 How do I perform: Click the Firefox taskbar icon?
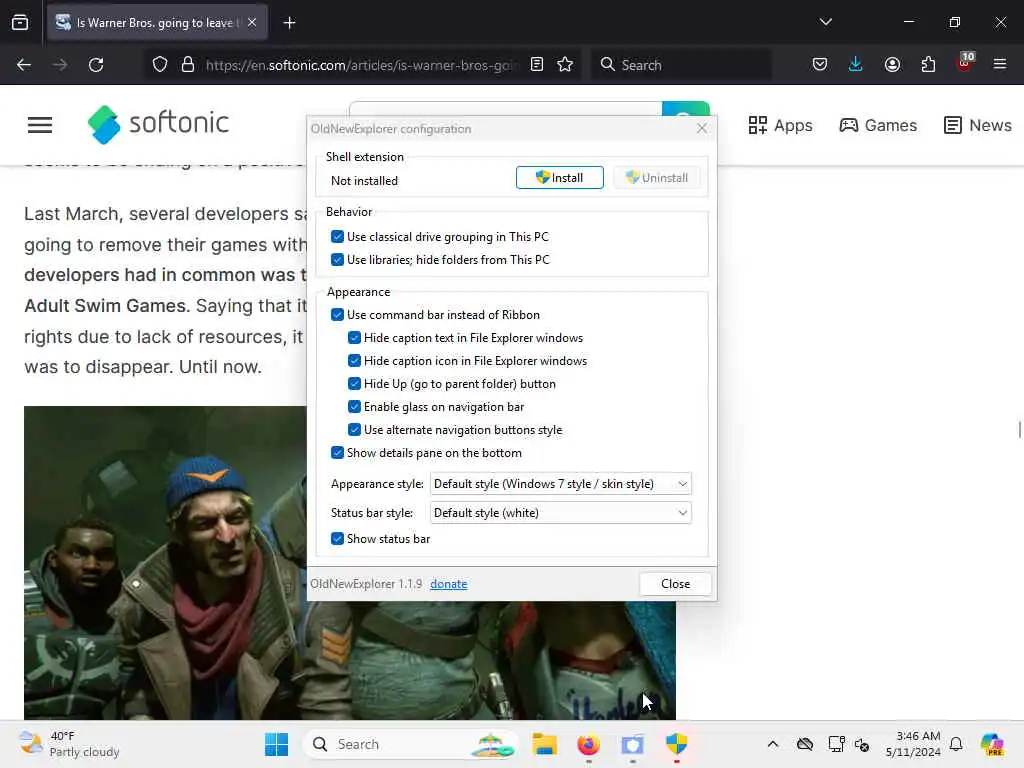coord(588,744)
